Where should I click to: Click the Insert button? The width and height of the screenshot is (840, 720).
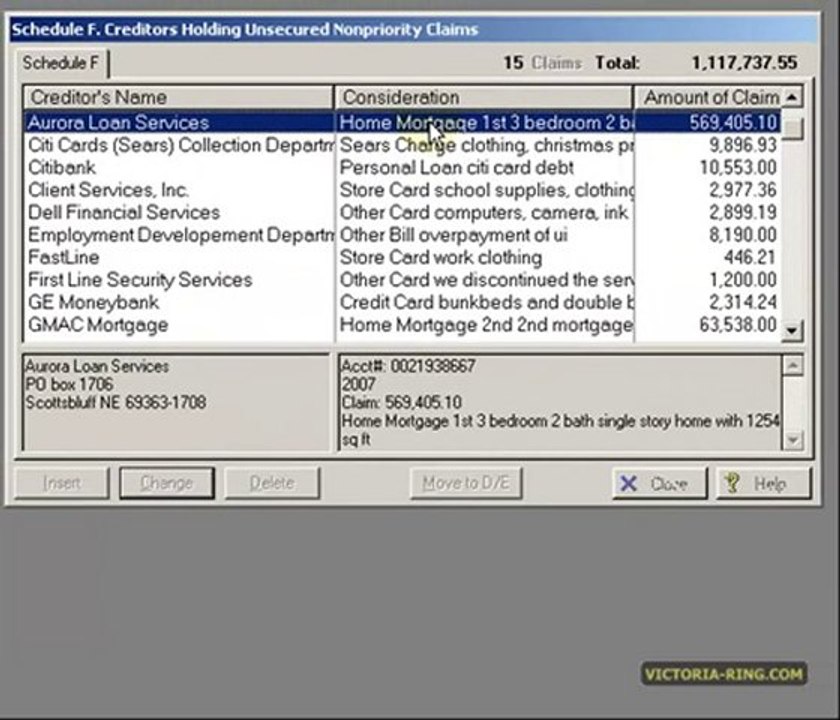click(x=62, y=483)
